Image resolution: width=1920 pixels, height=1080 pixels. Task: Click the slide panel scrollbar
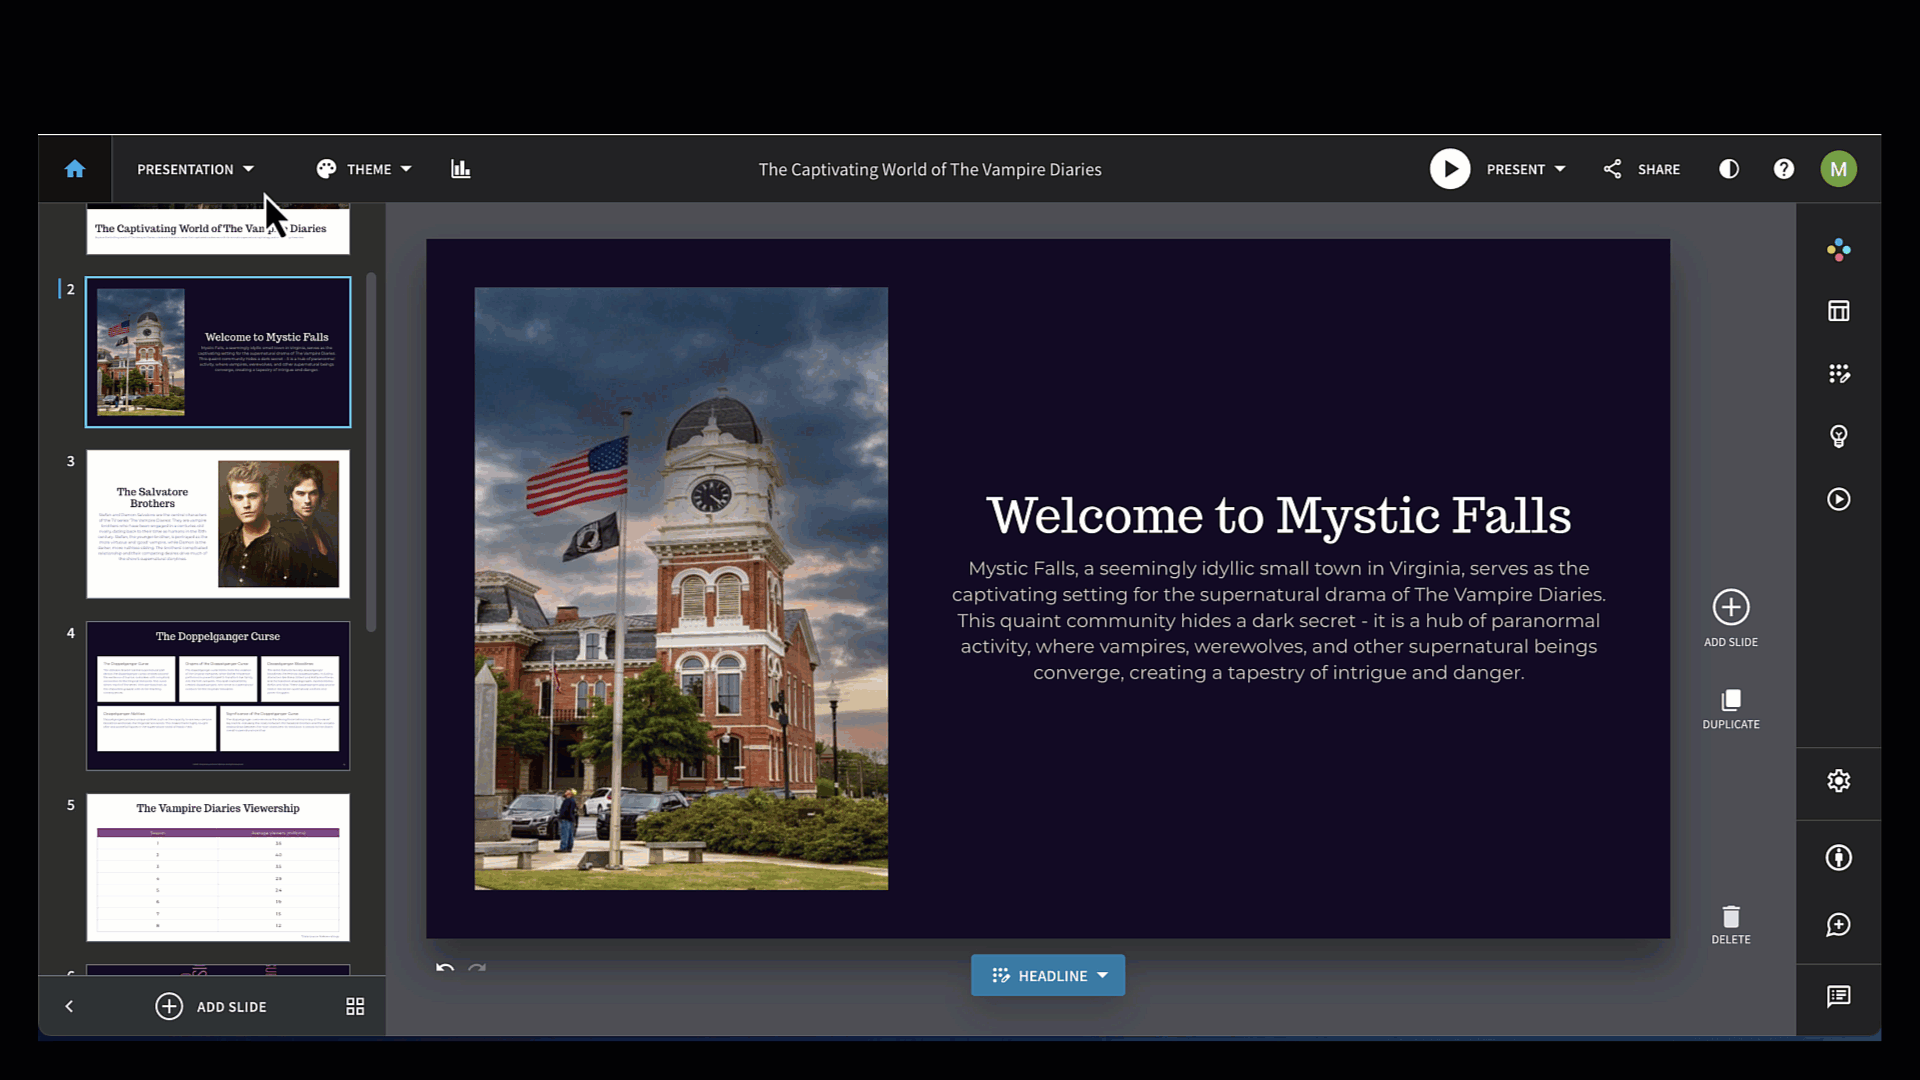(x=371, y=452)
